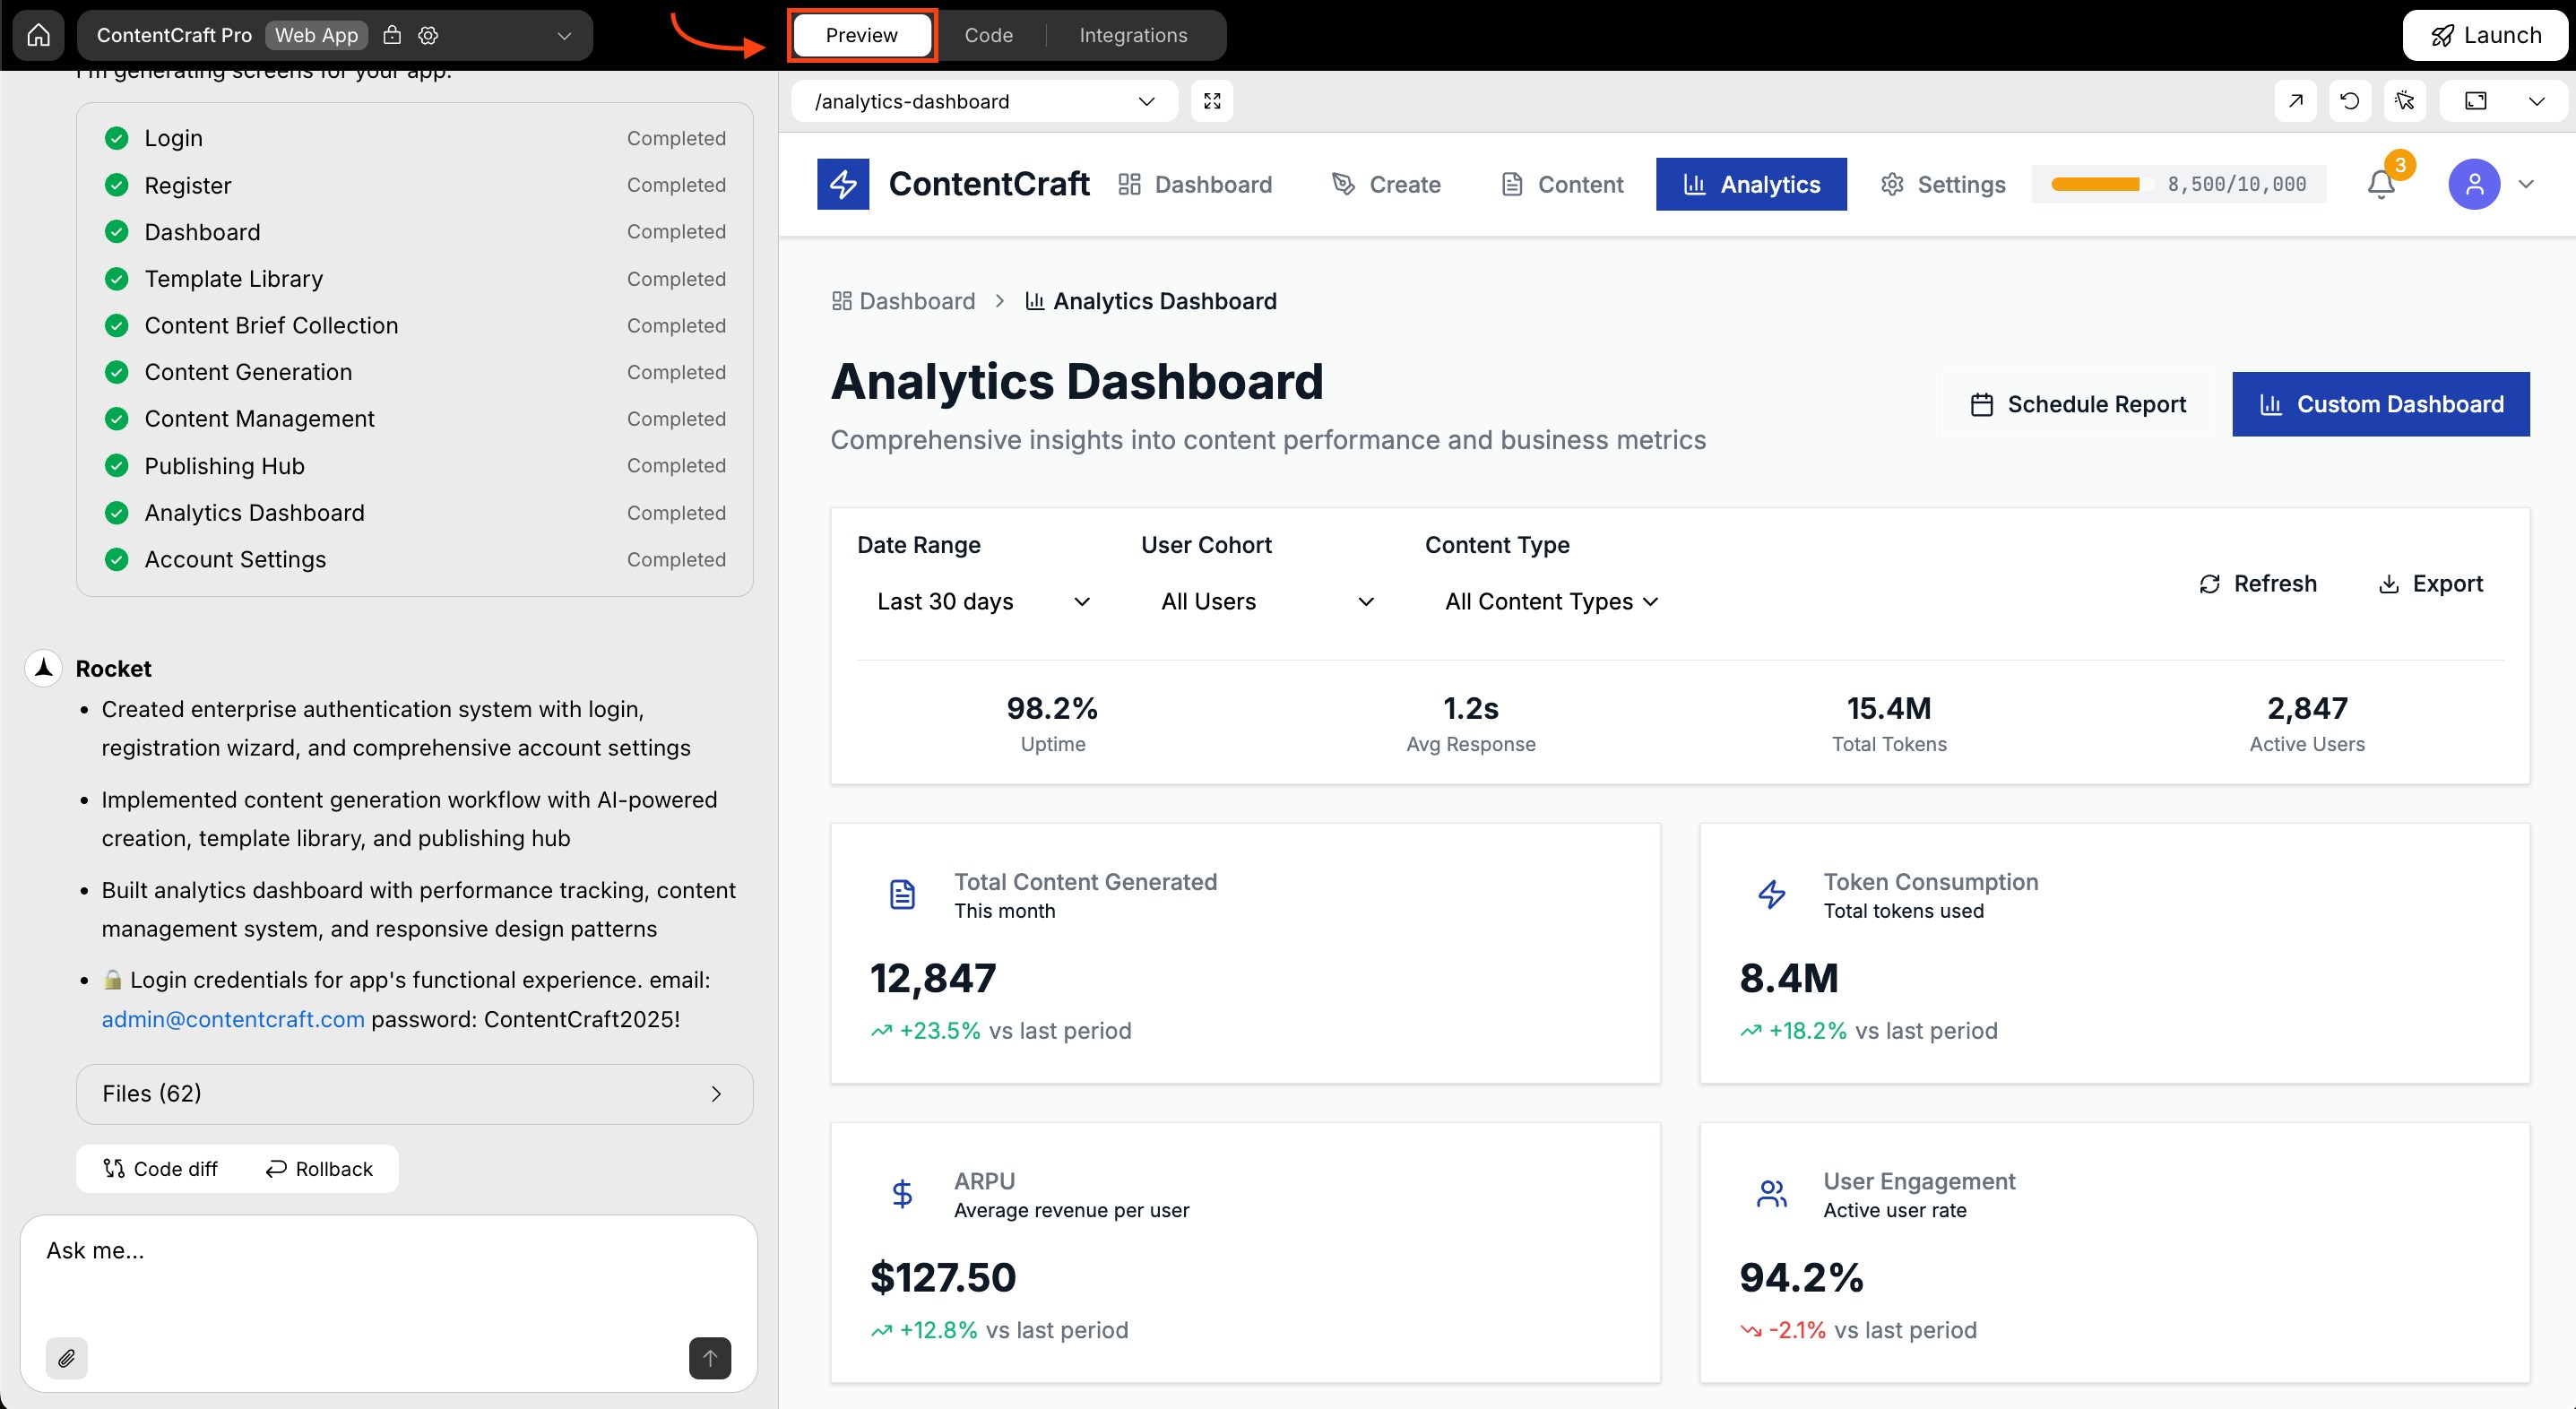Refresh the app preview with the reload icon
Image resolution: width=2576 pixels, height=1409 pixels.
click(x=2351, y=100)
